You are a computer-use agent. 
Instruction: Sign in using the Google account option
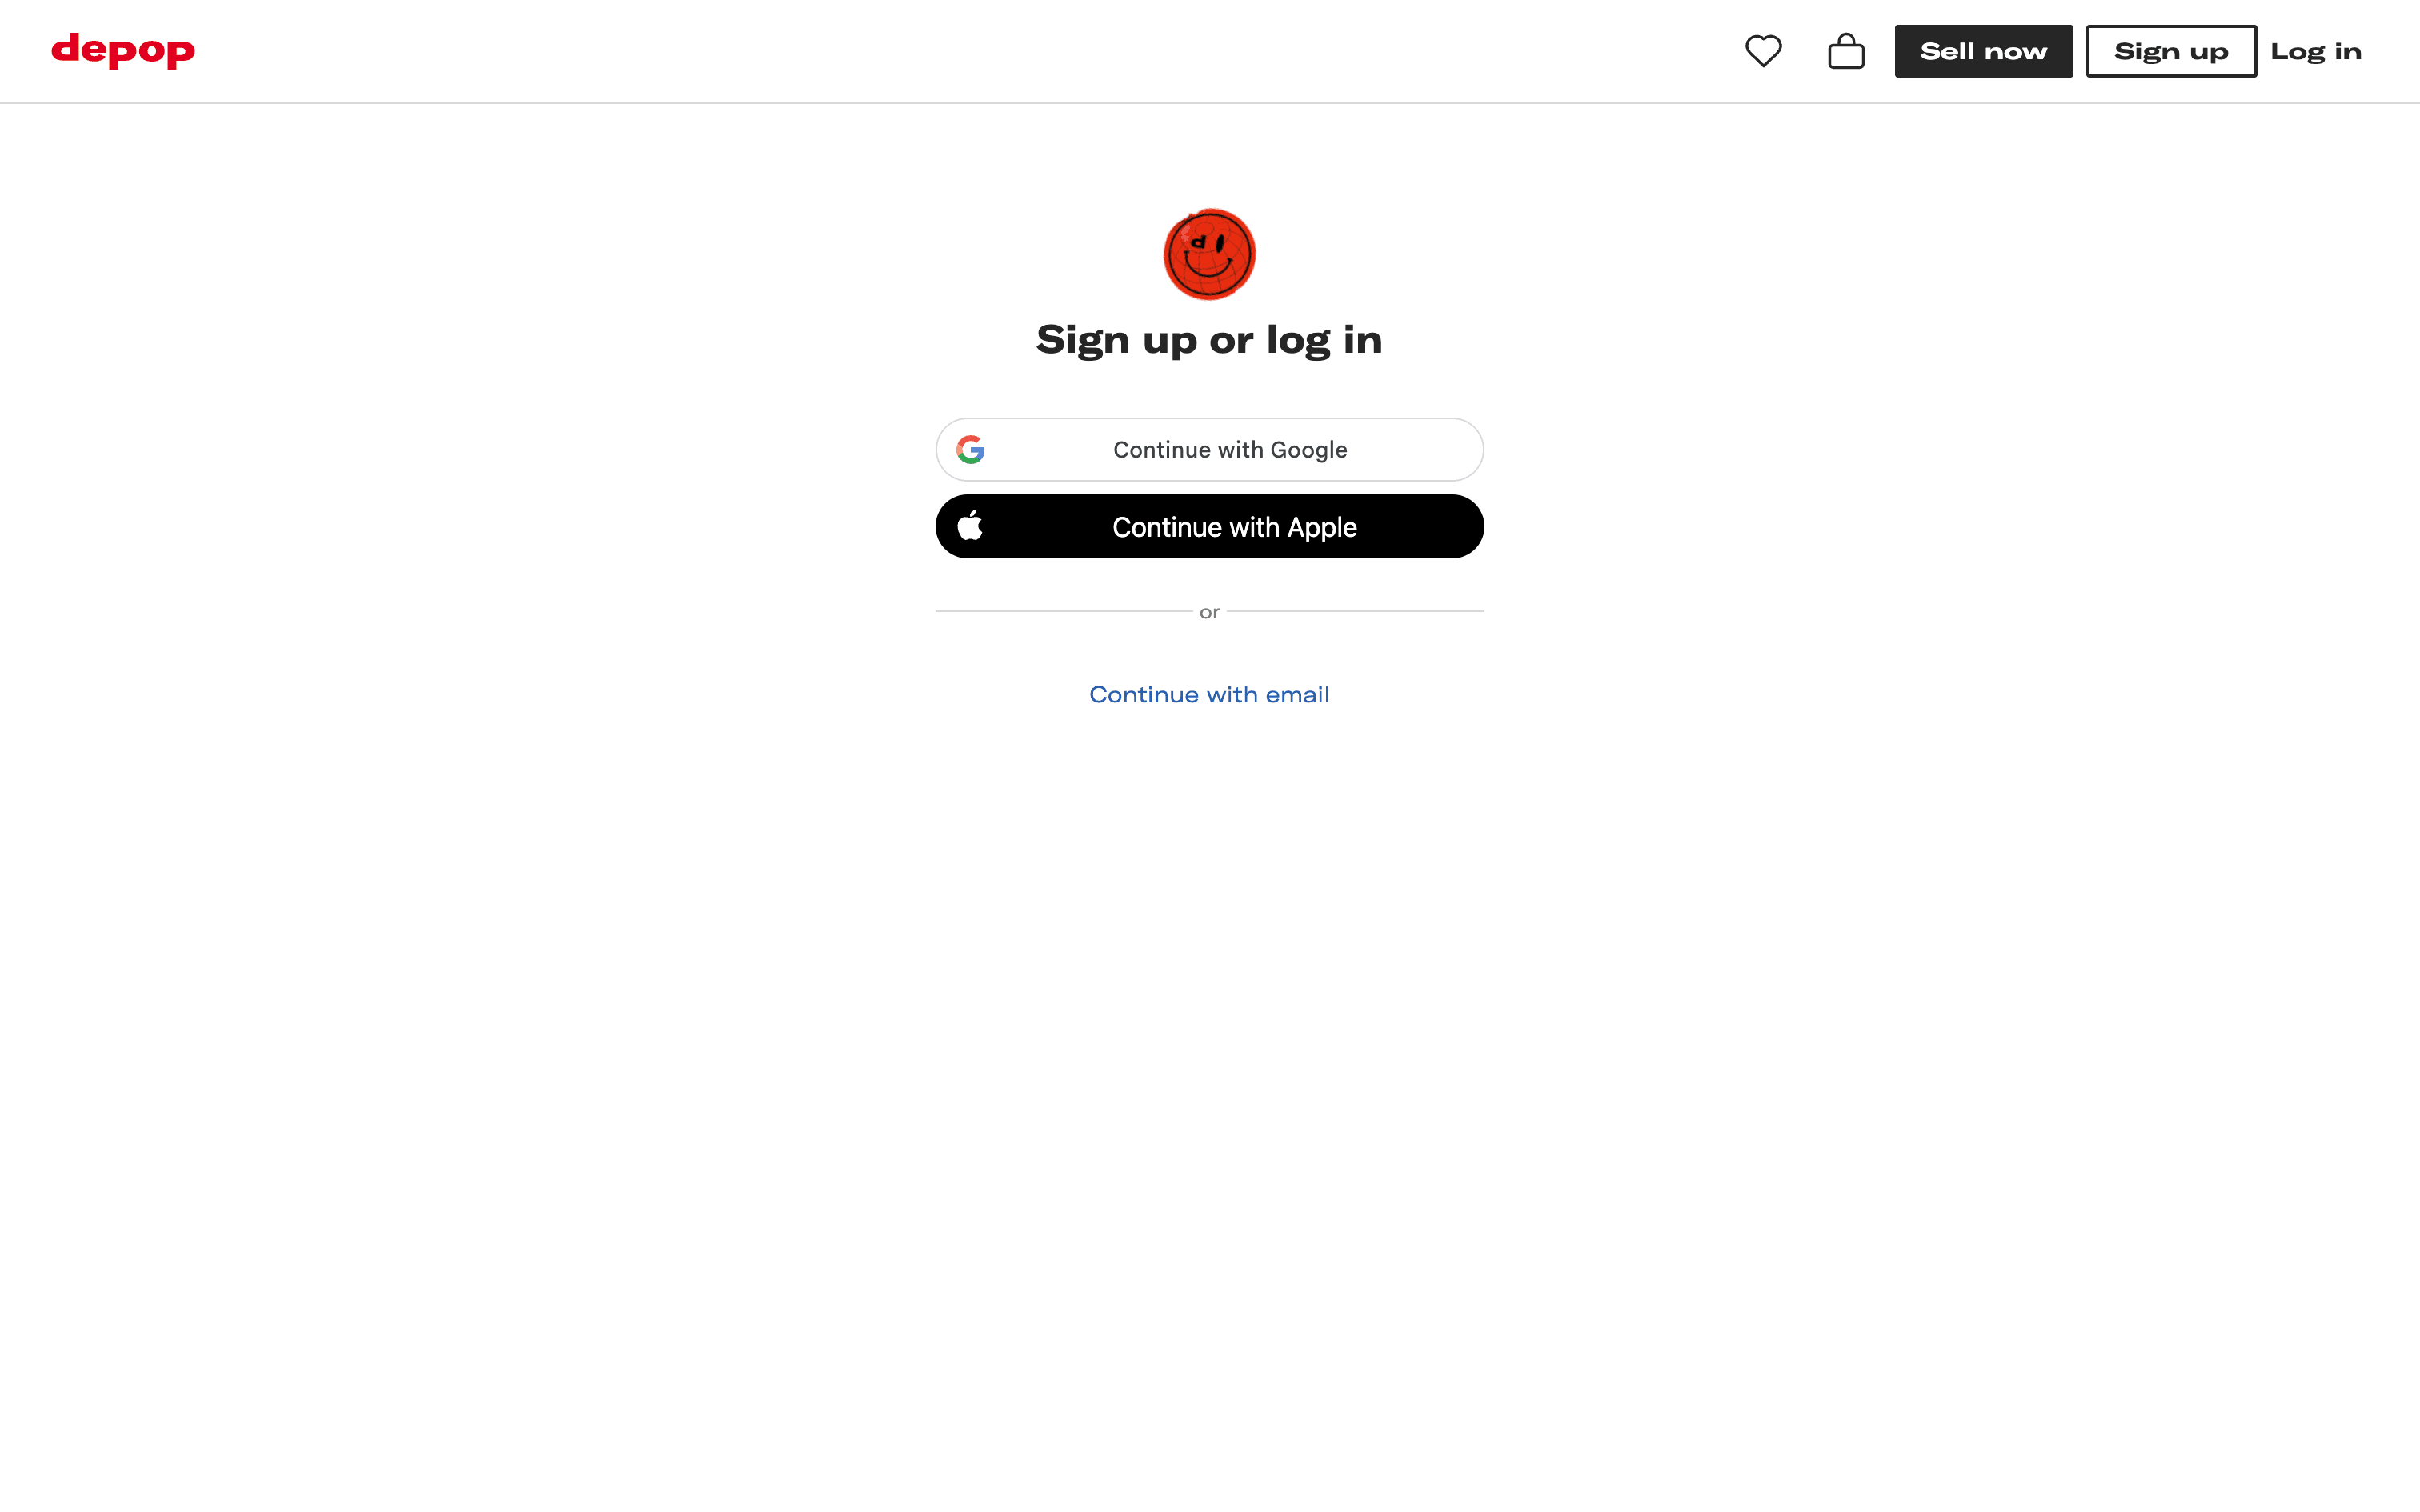[x=1209, y=450]
